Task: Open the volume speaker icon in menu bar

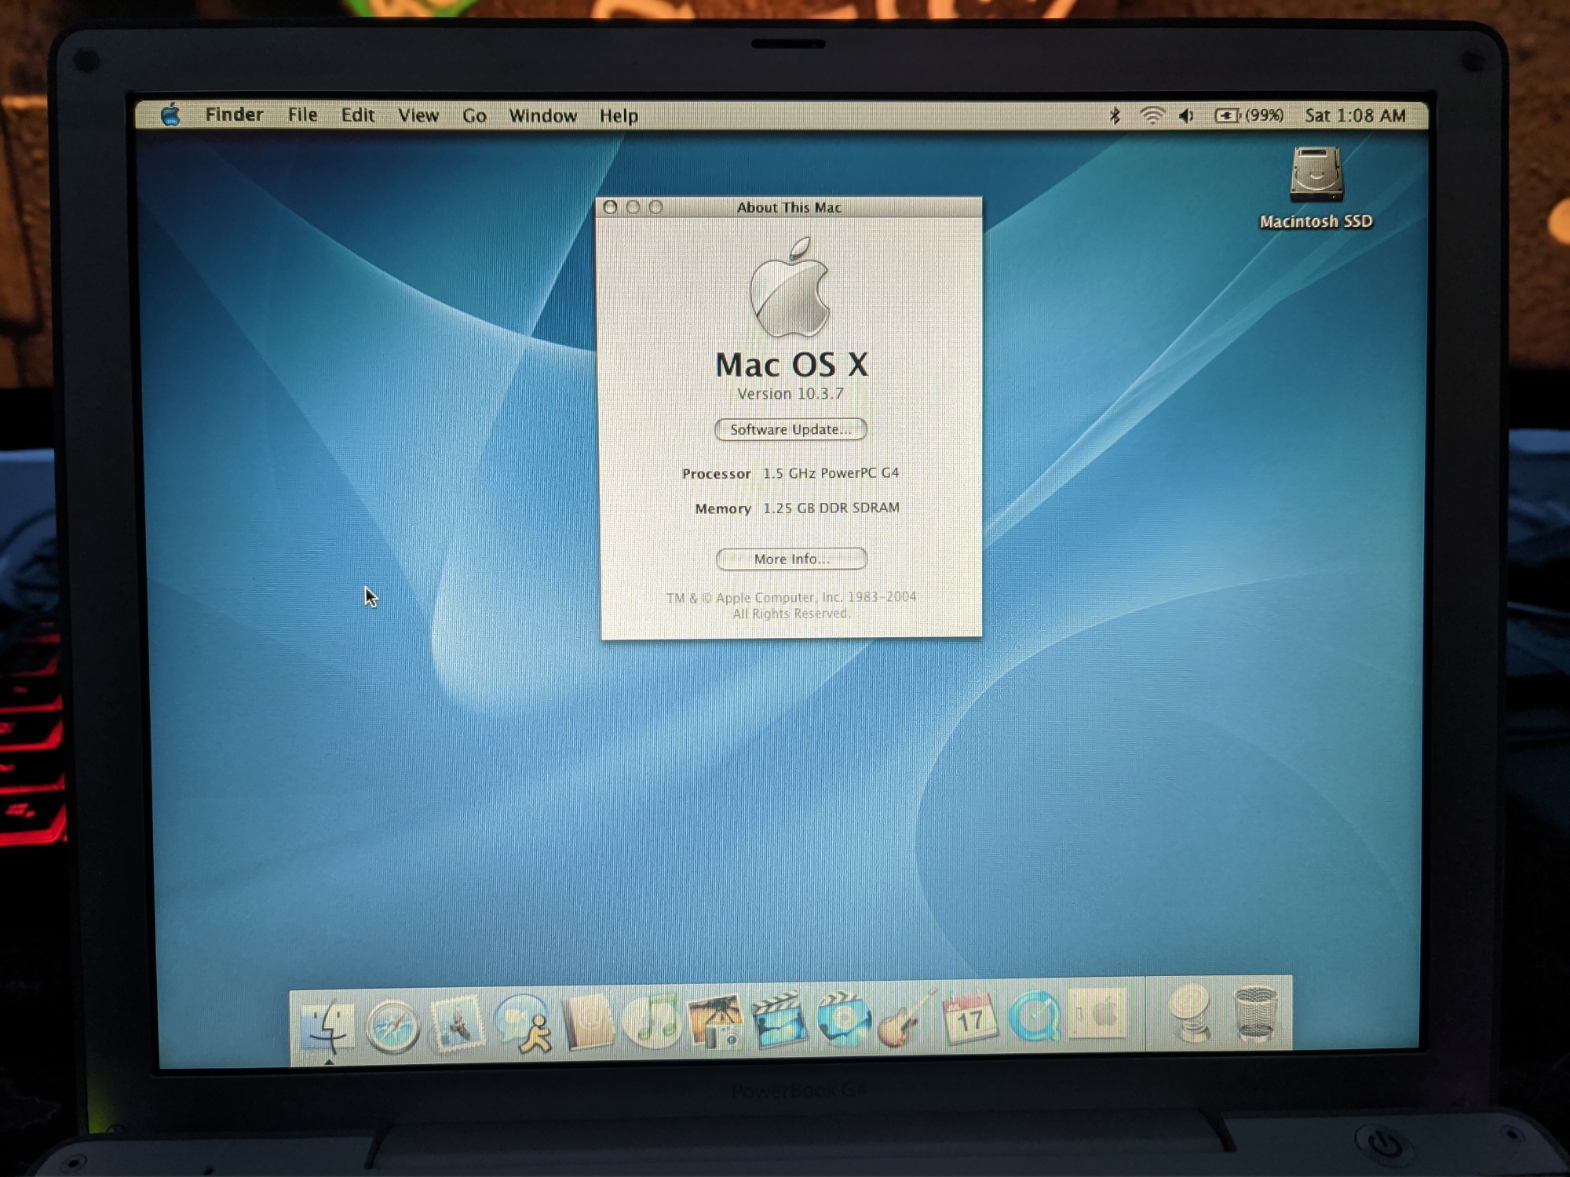Action: (1187, 116)
